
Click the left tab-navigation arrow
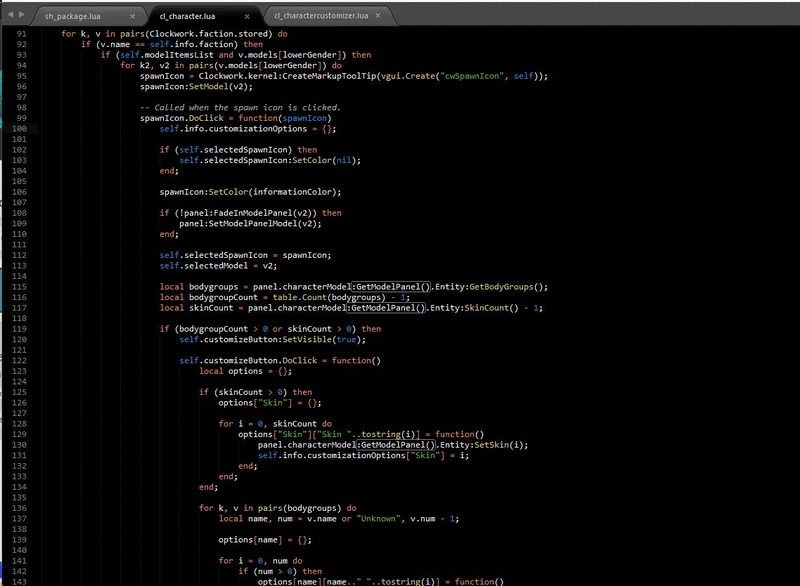pos(10,15)
